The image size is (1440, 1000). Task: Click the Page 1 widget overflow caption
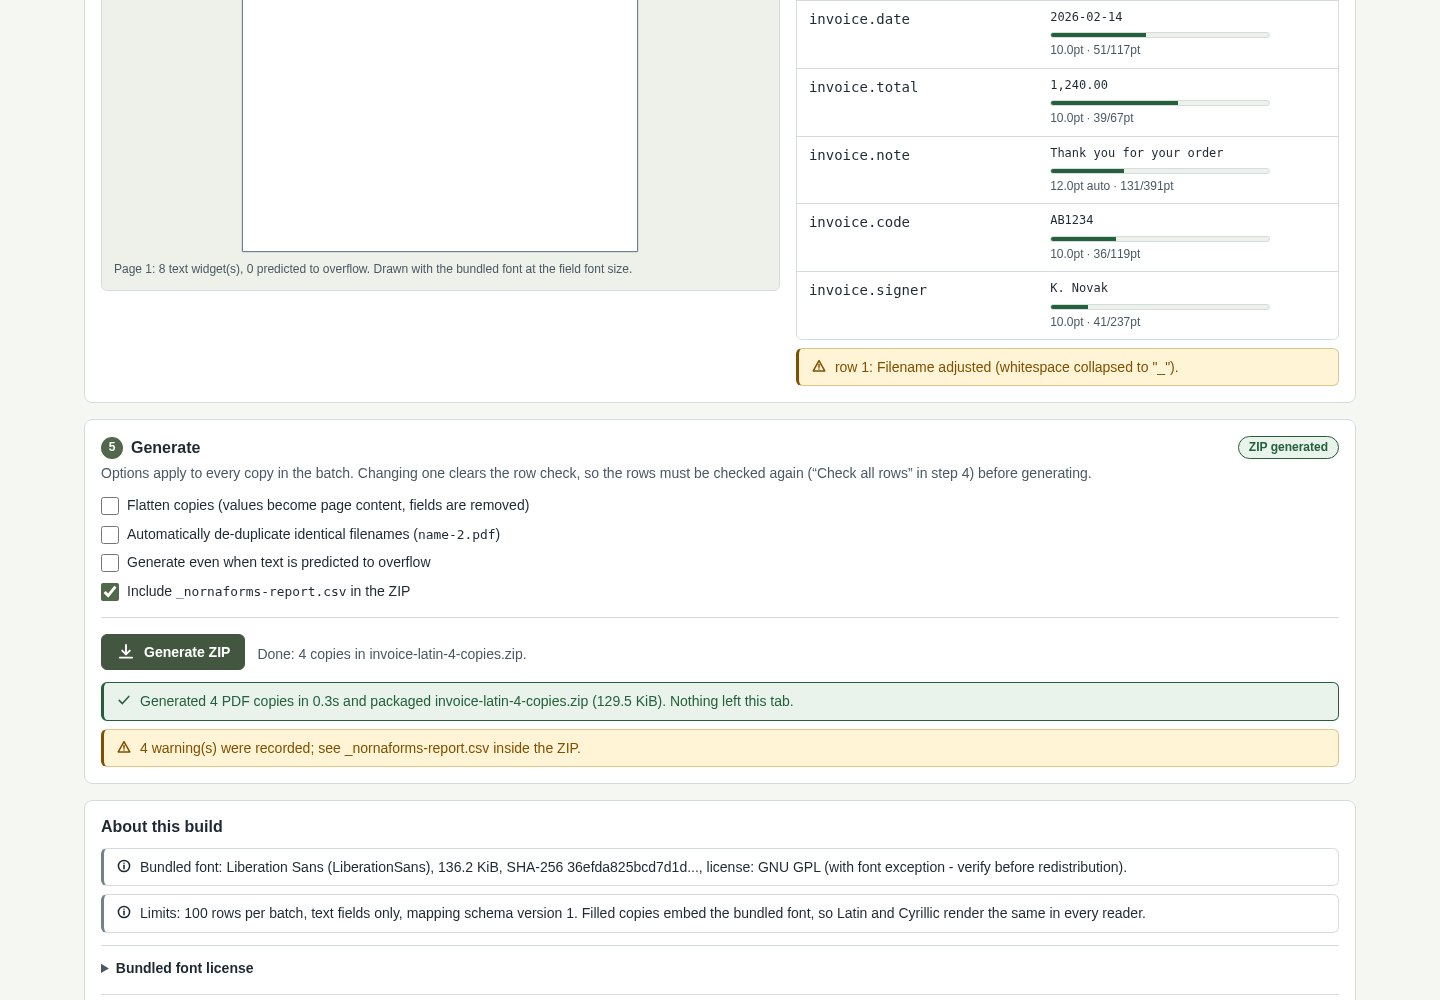[x=373, y=269]
